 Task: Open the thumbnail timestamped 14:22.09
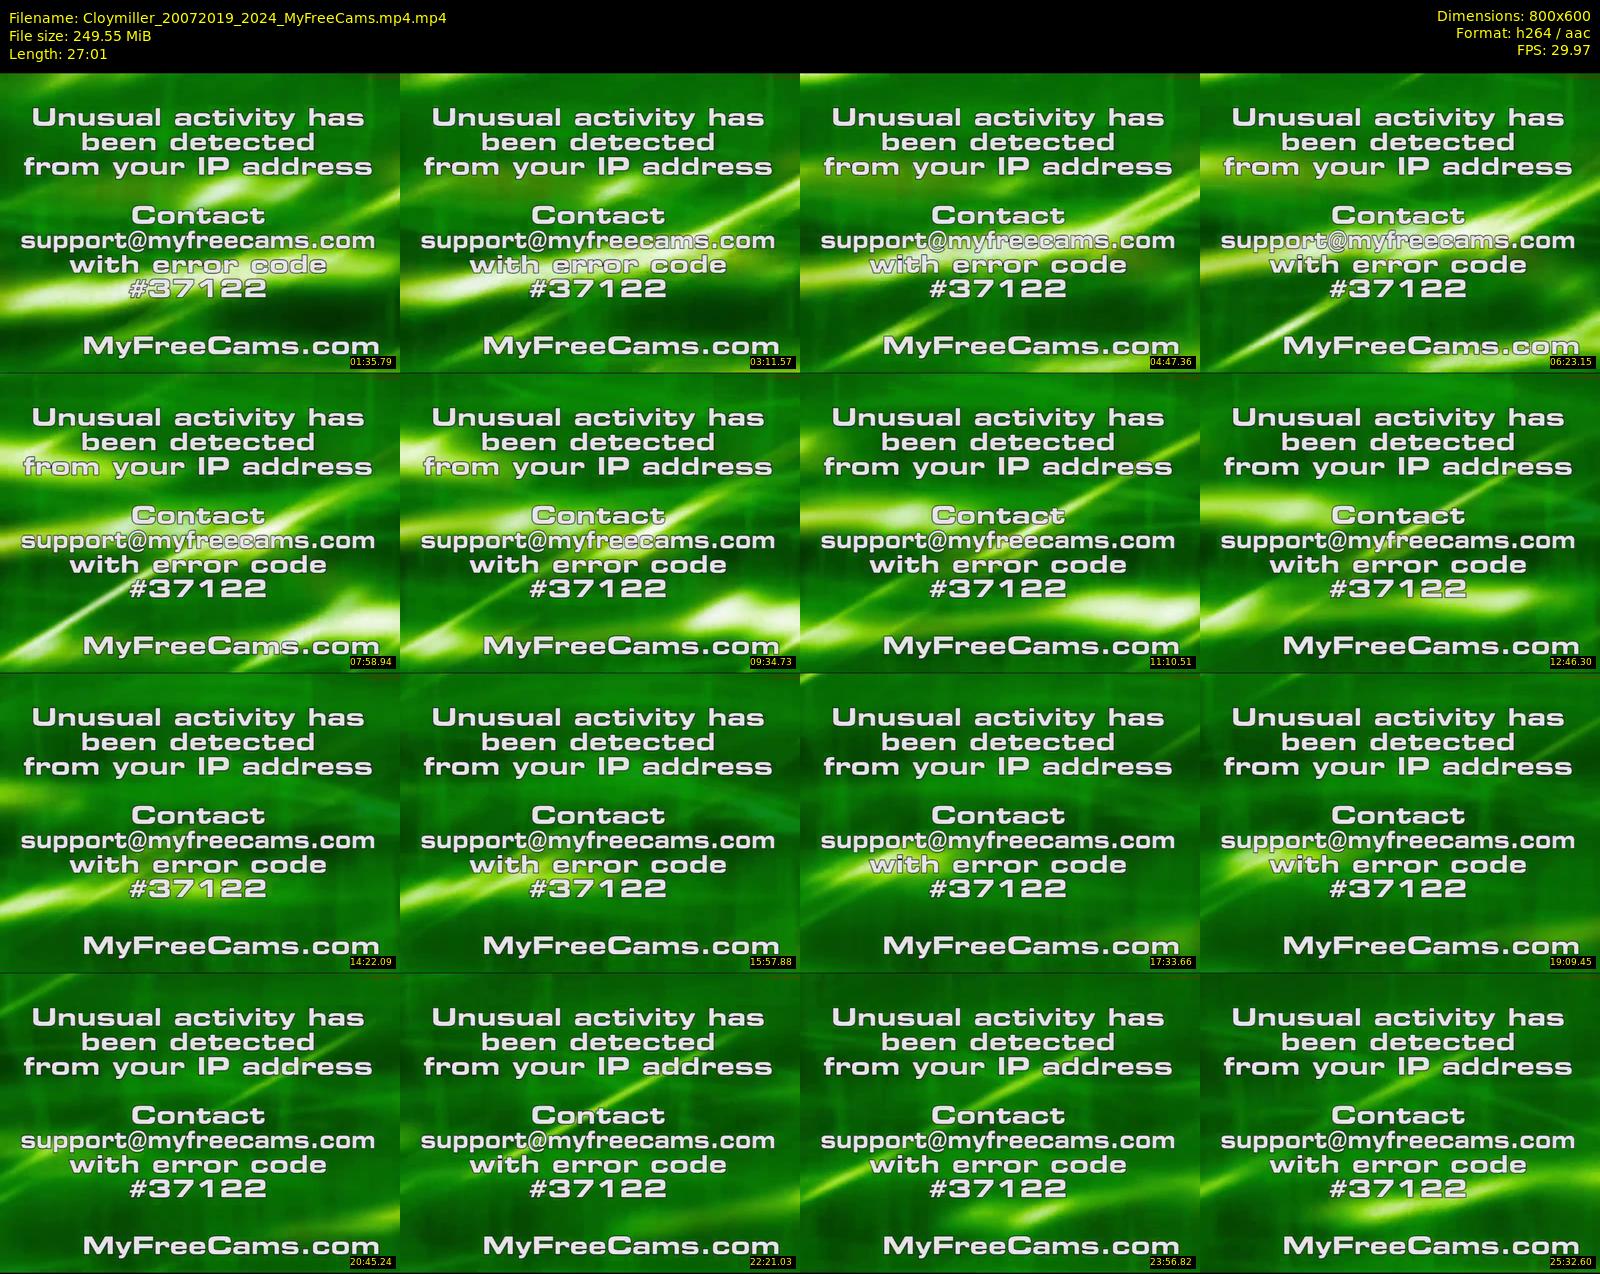[x=200, y=822]
